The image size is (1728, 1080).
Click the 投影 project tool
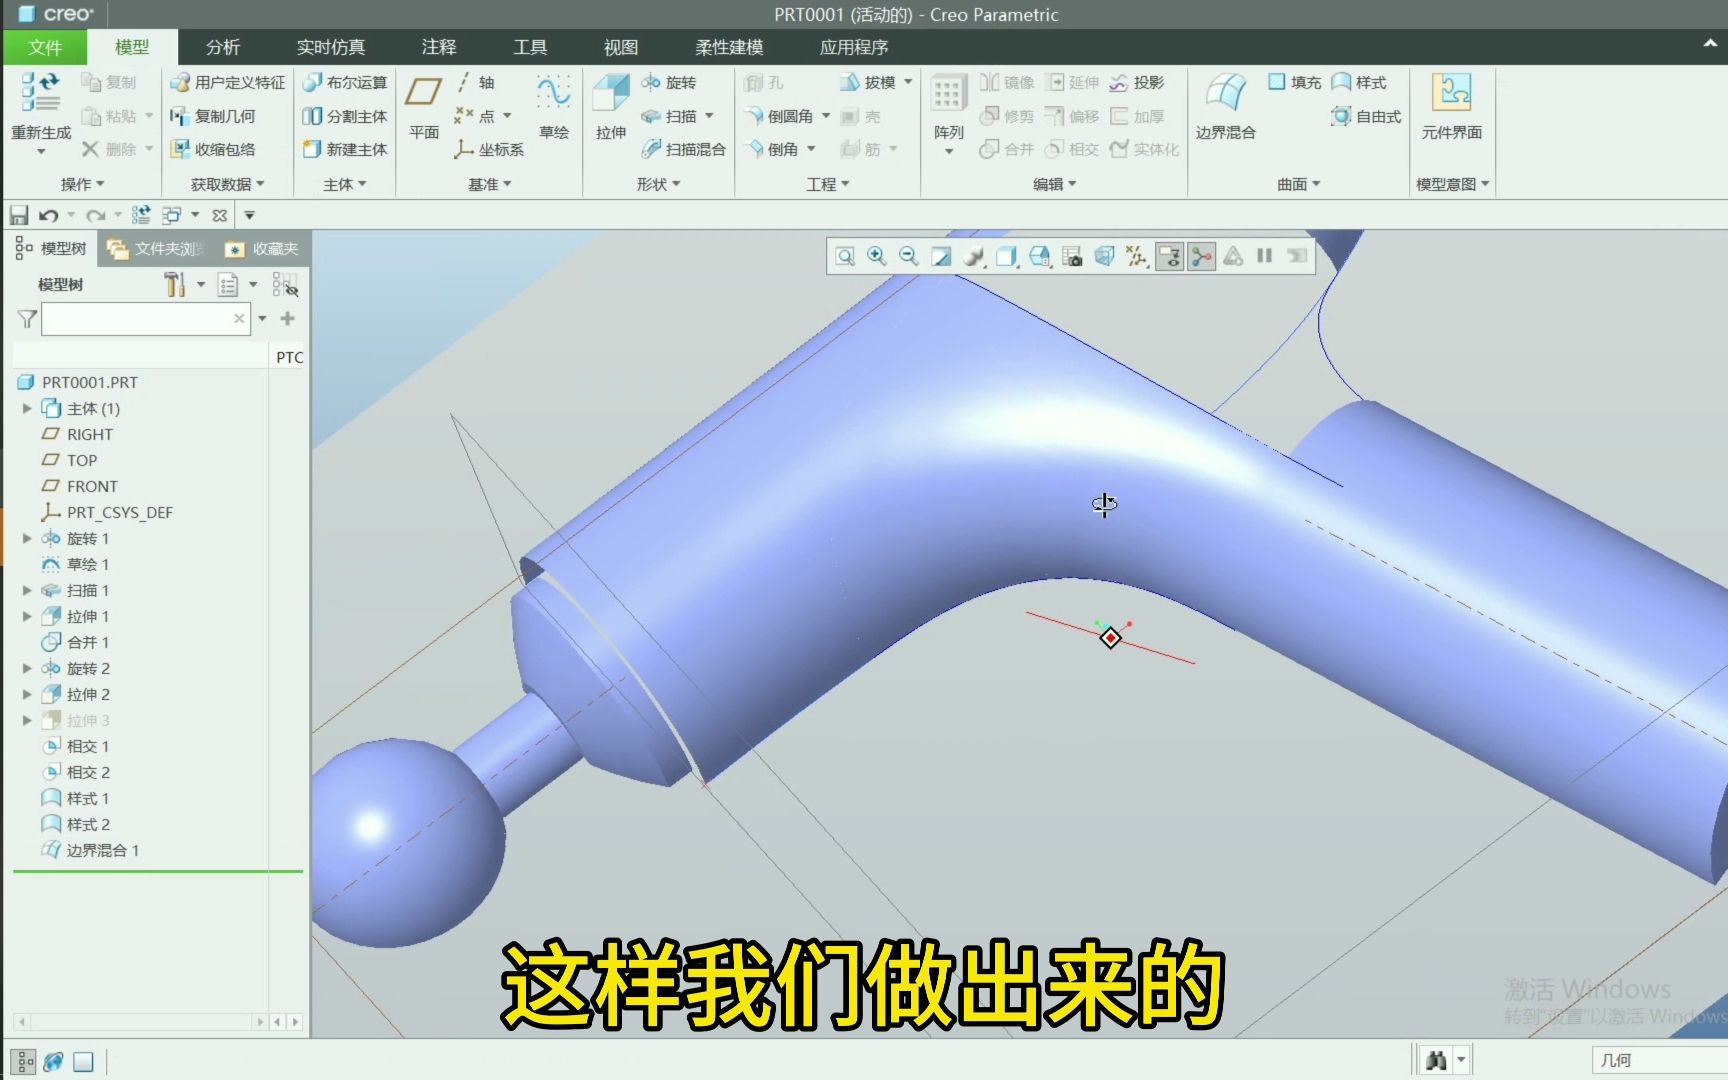[1136, 83]
